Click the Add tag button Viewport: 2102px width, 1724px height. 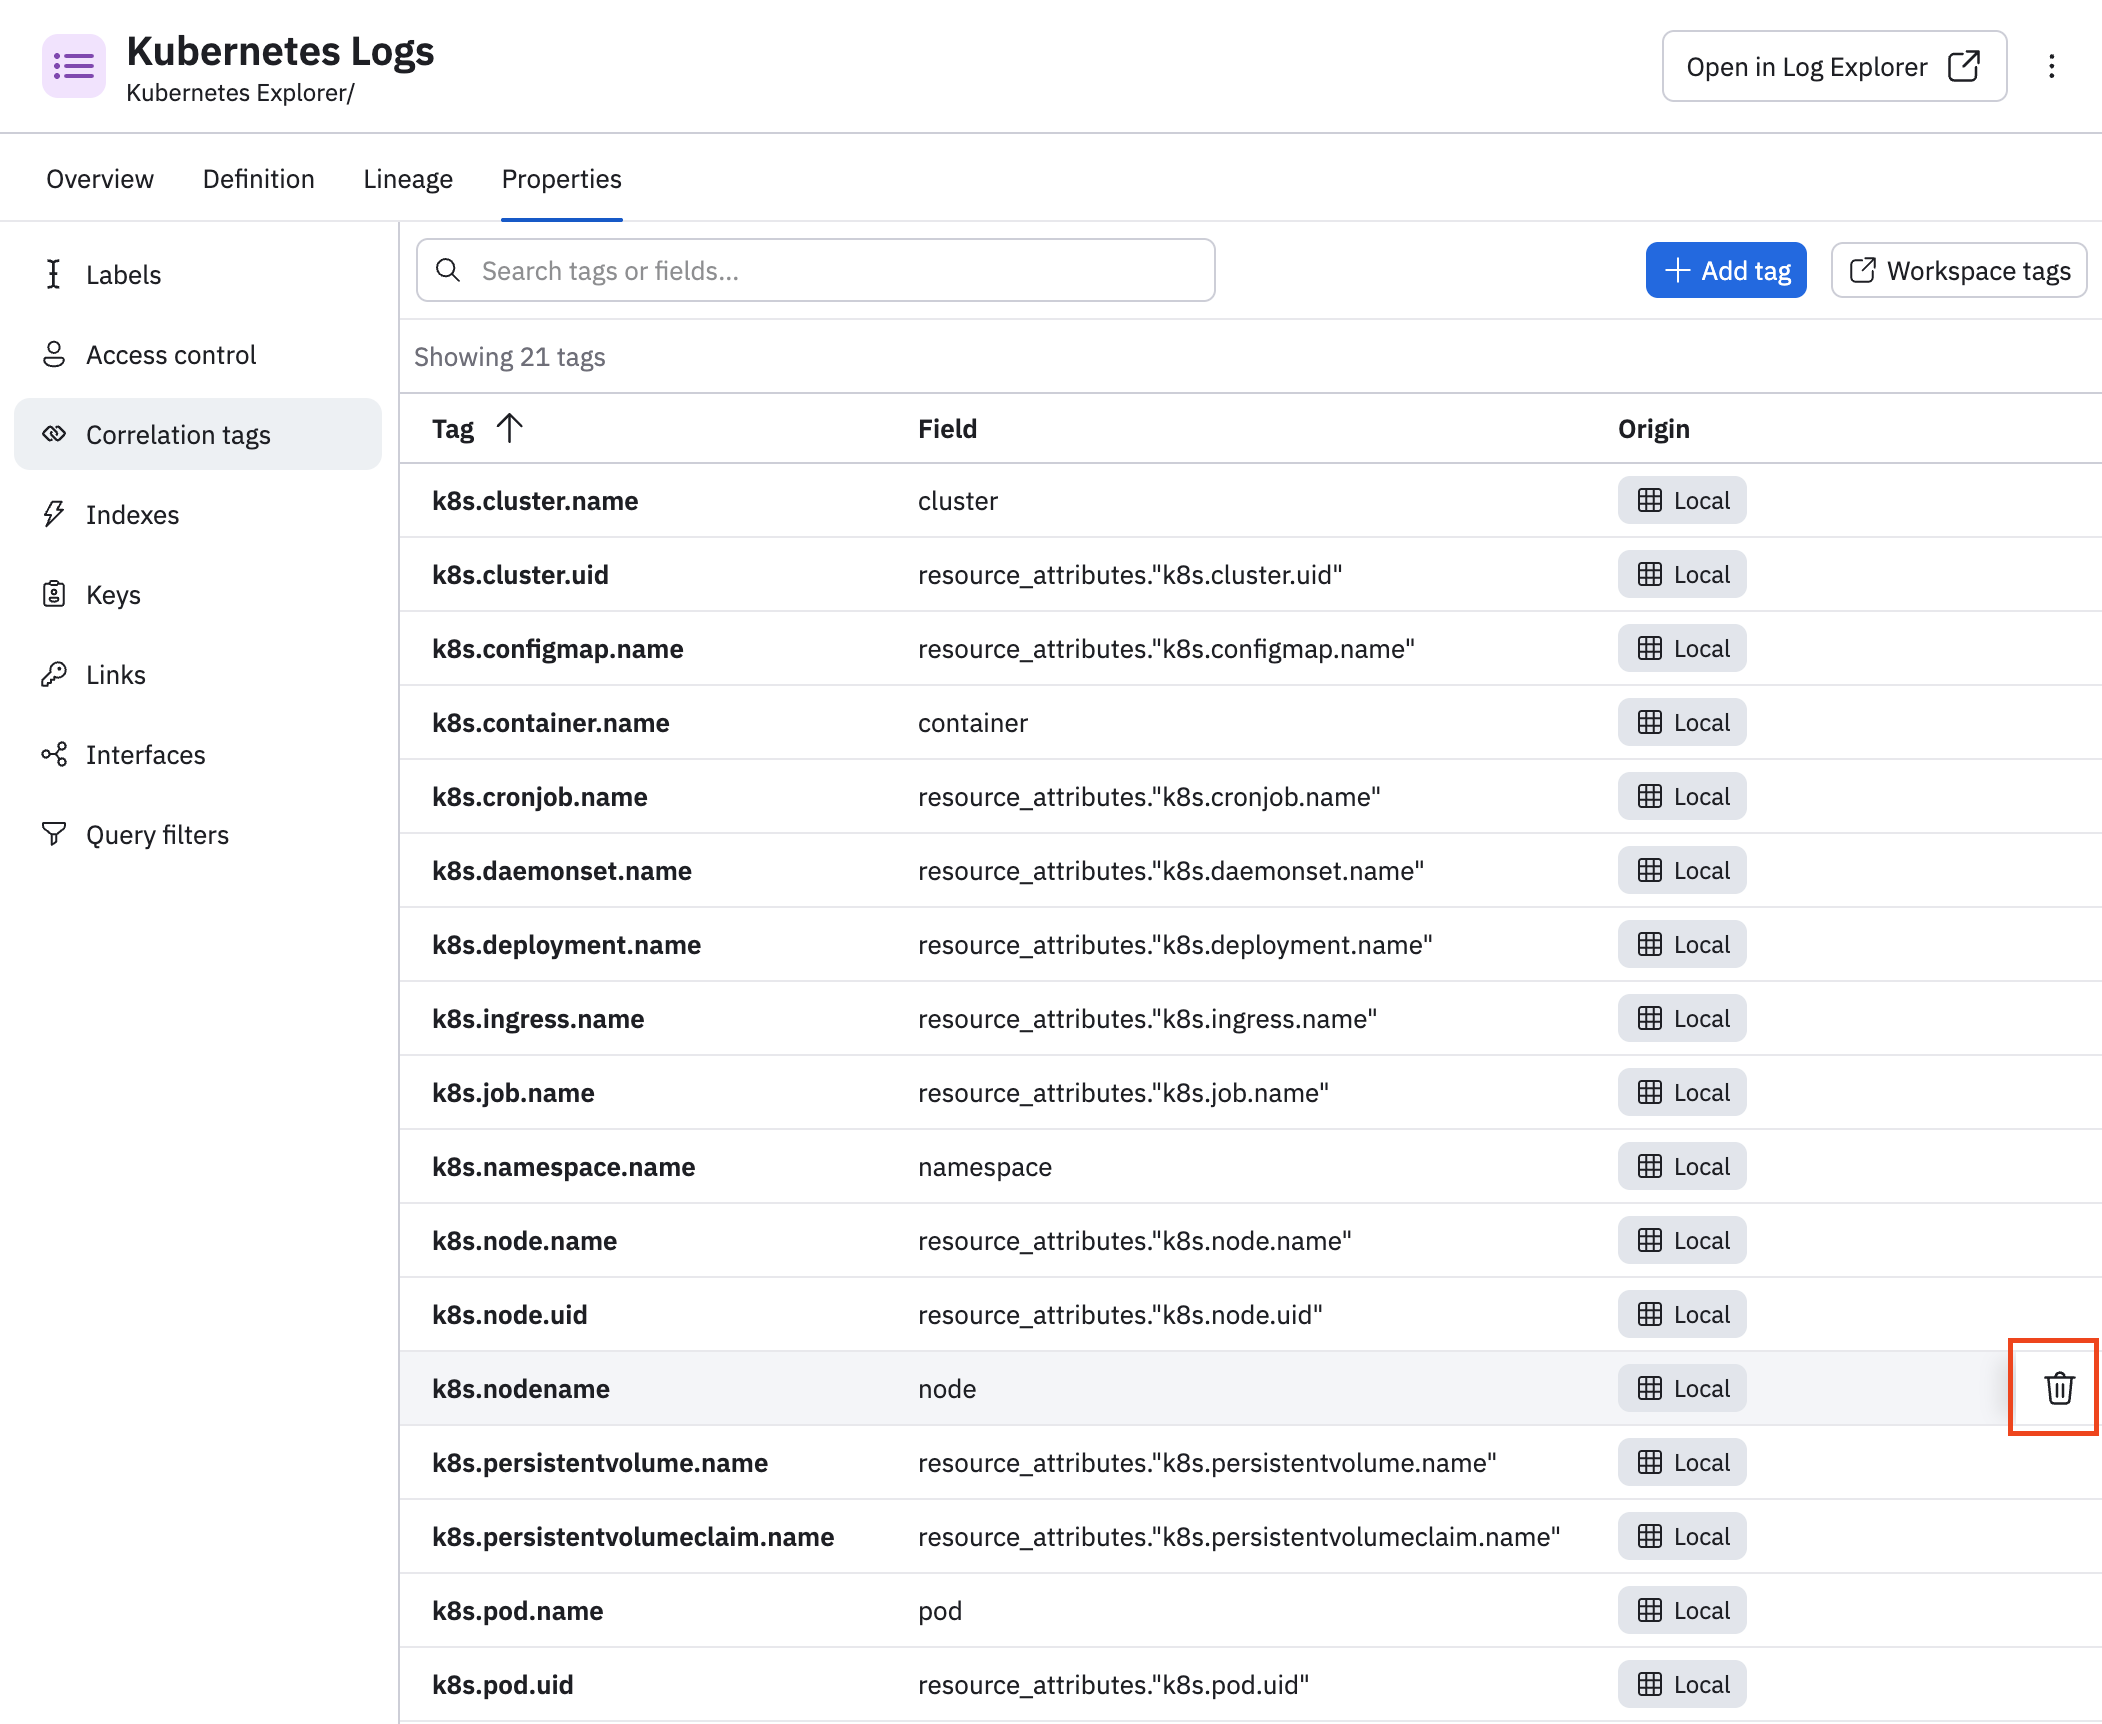pyautogui.click(x=1726, y=270)
